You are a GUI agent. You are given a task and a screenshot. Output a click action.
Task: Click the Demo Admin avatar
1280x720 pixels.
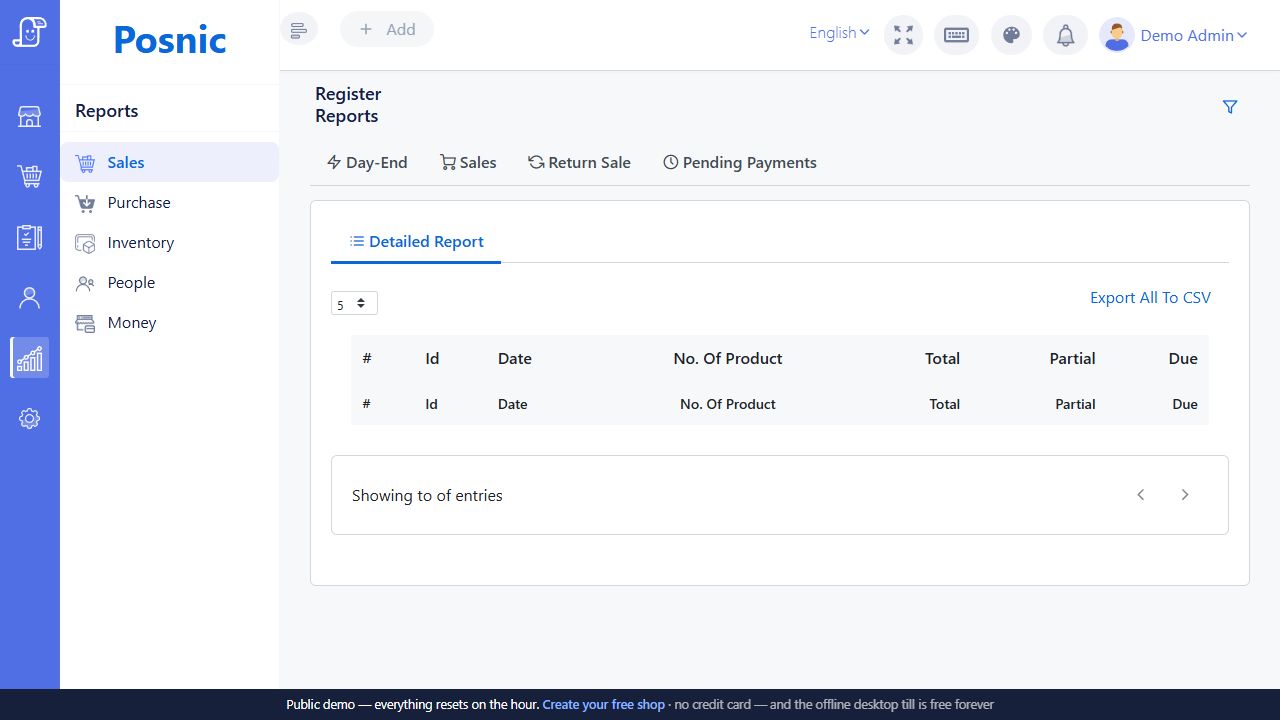tap(1117, 35)
